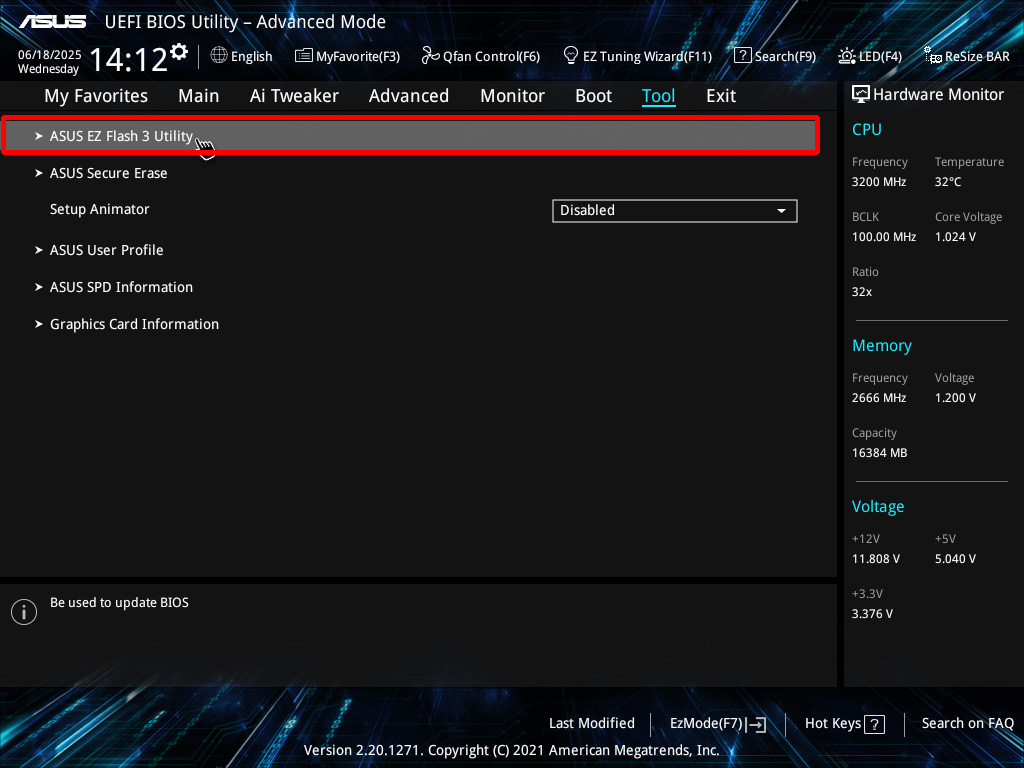The width and height of the screenshot is (1024, 768).
Task: Switch to the Main tab
Action: coord(199,96)
